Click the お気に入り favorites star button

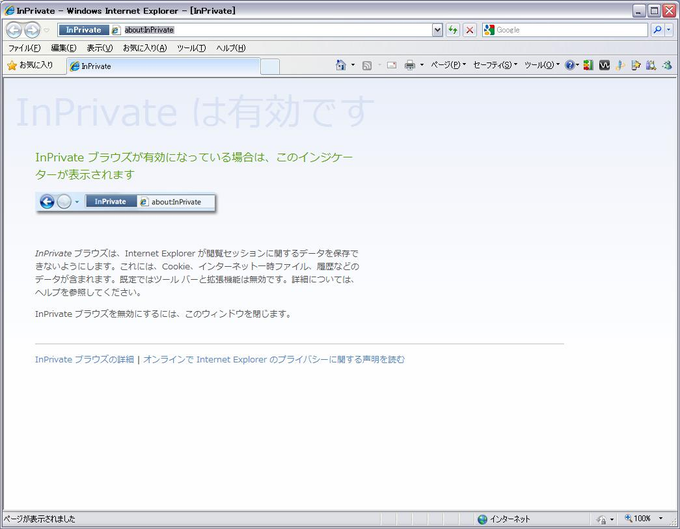(30, 65)
